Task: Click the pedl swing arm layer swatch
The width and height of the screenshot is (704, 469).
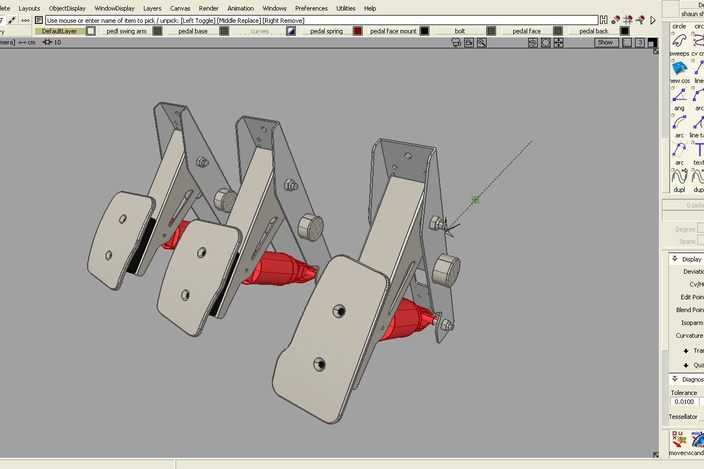Action: [157, 31]
